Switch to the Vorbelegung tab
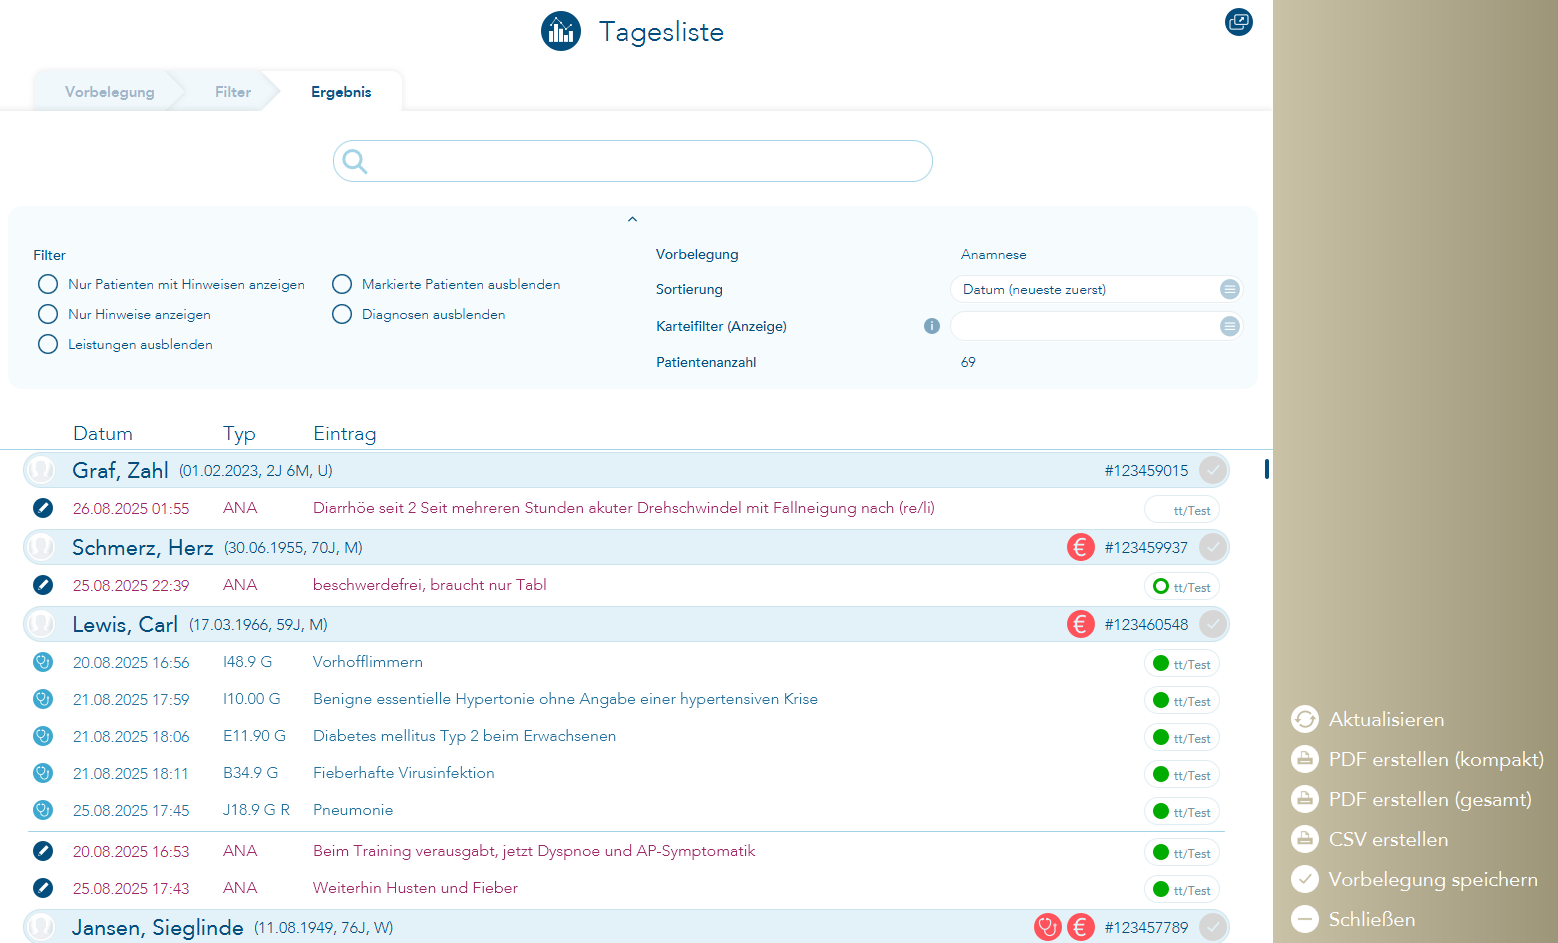The width and height of the screenshot is (1558, 943). (109, 92)
